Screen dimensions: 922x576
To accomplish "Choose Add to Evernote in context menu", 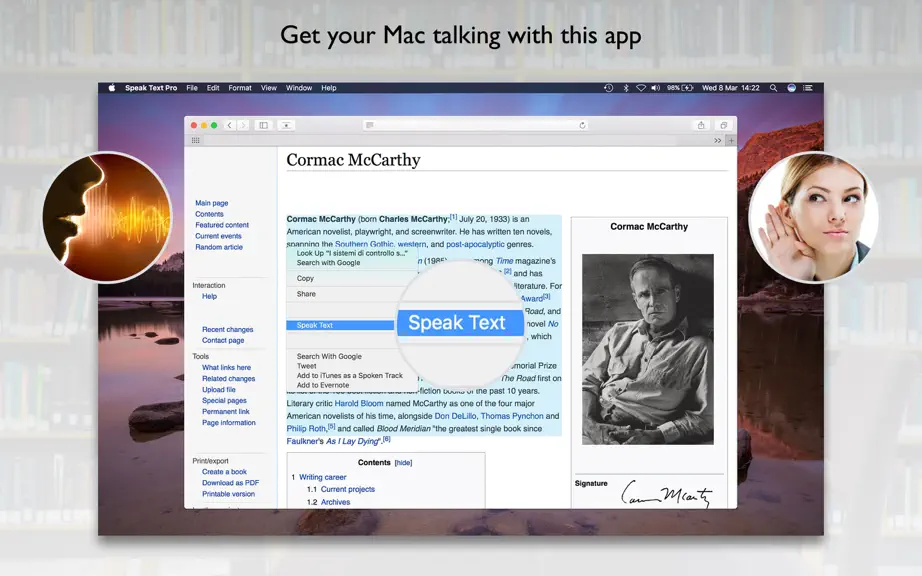I will [x=323, y=385].
